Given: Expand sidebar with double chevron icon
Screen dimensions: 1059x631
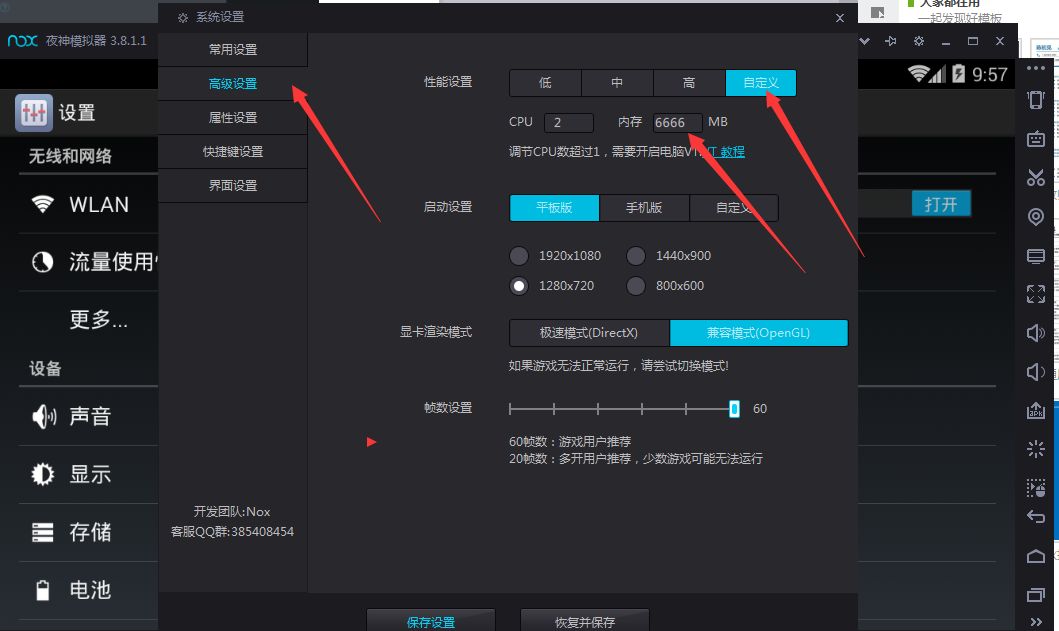Looking at the screenshot, I should click(1036, 622).
